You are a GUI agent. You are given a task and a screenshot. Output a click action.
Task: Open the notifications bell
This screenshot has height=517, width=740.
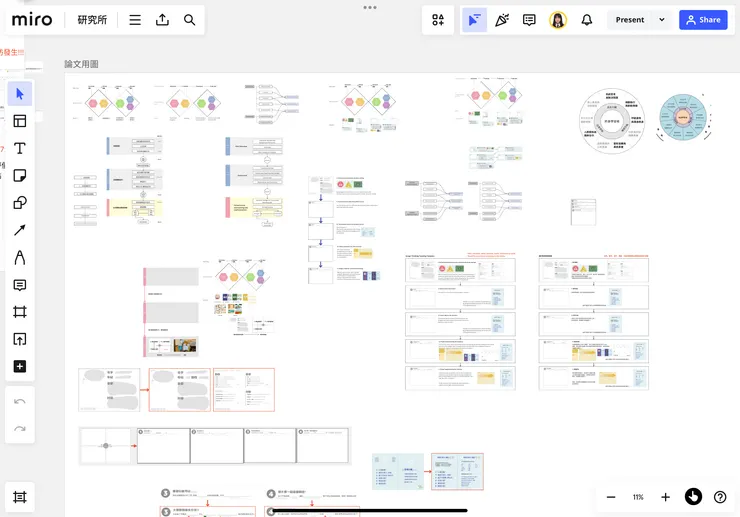point(587,20)
